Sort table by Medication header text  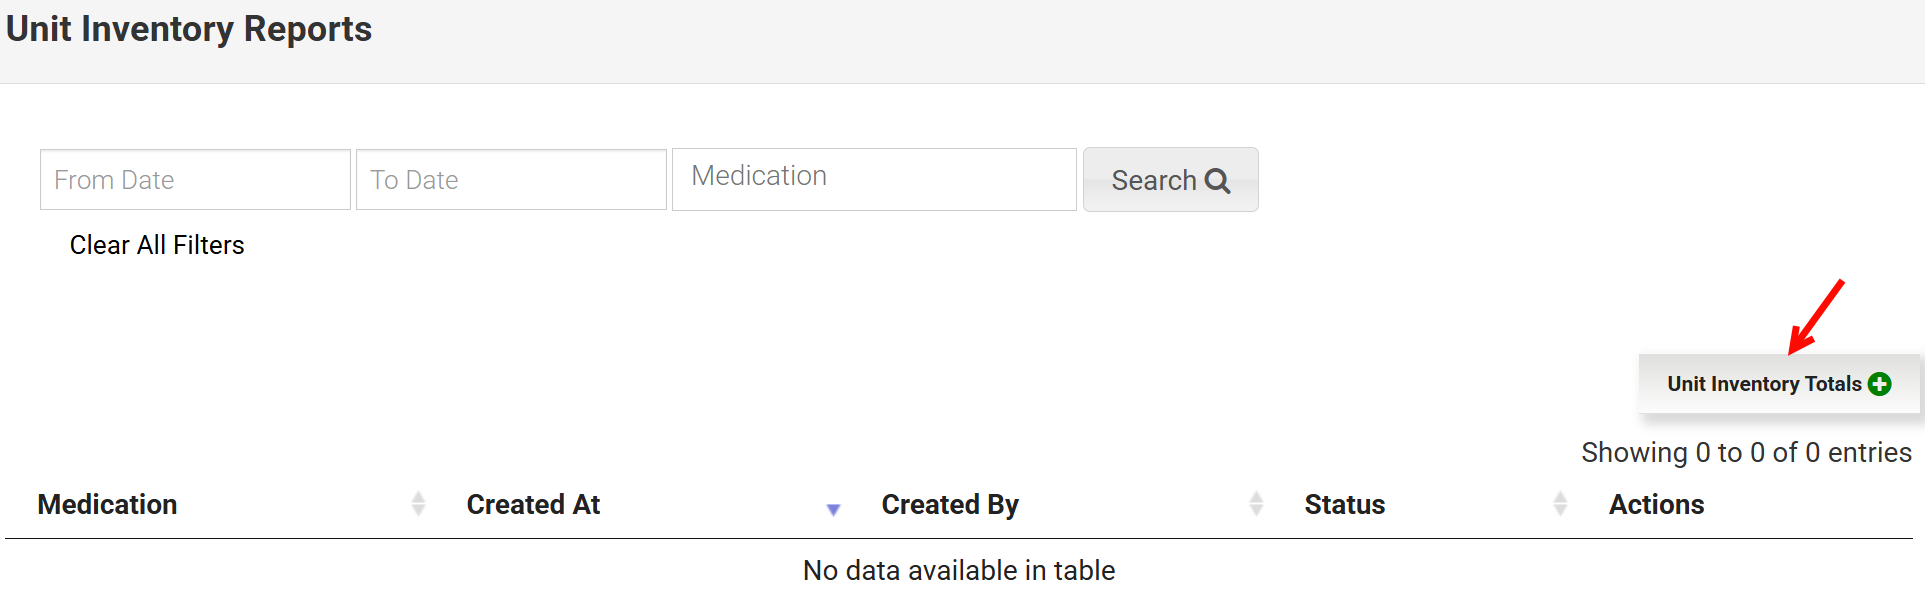point(108,504)
